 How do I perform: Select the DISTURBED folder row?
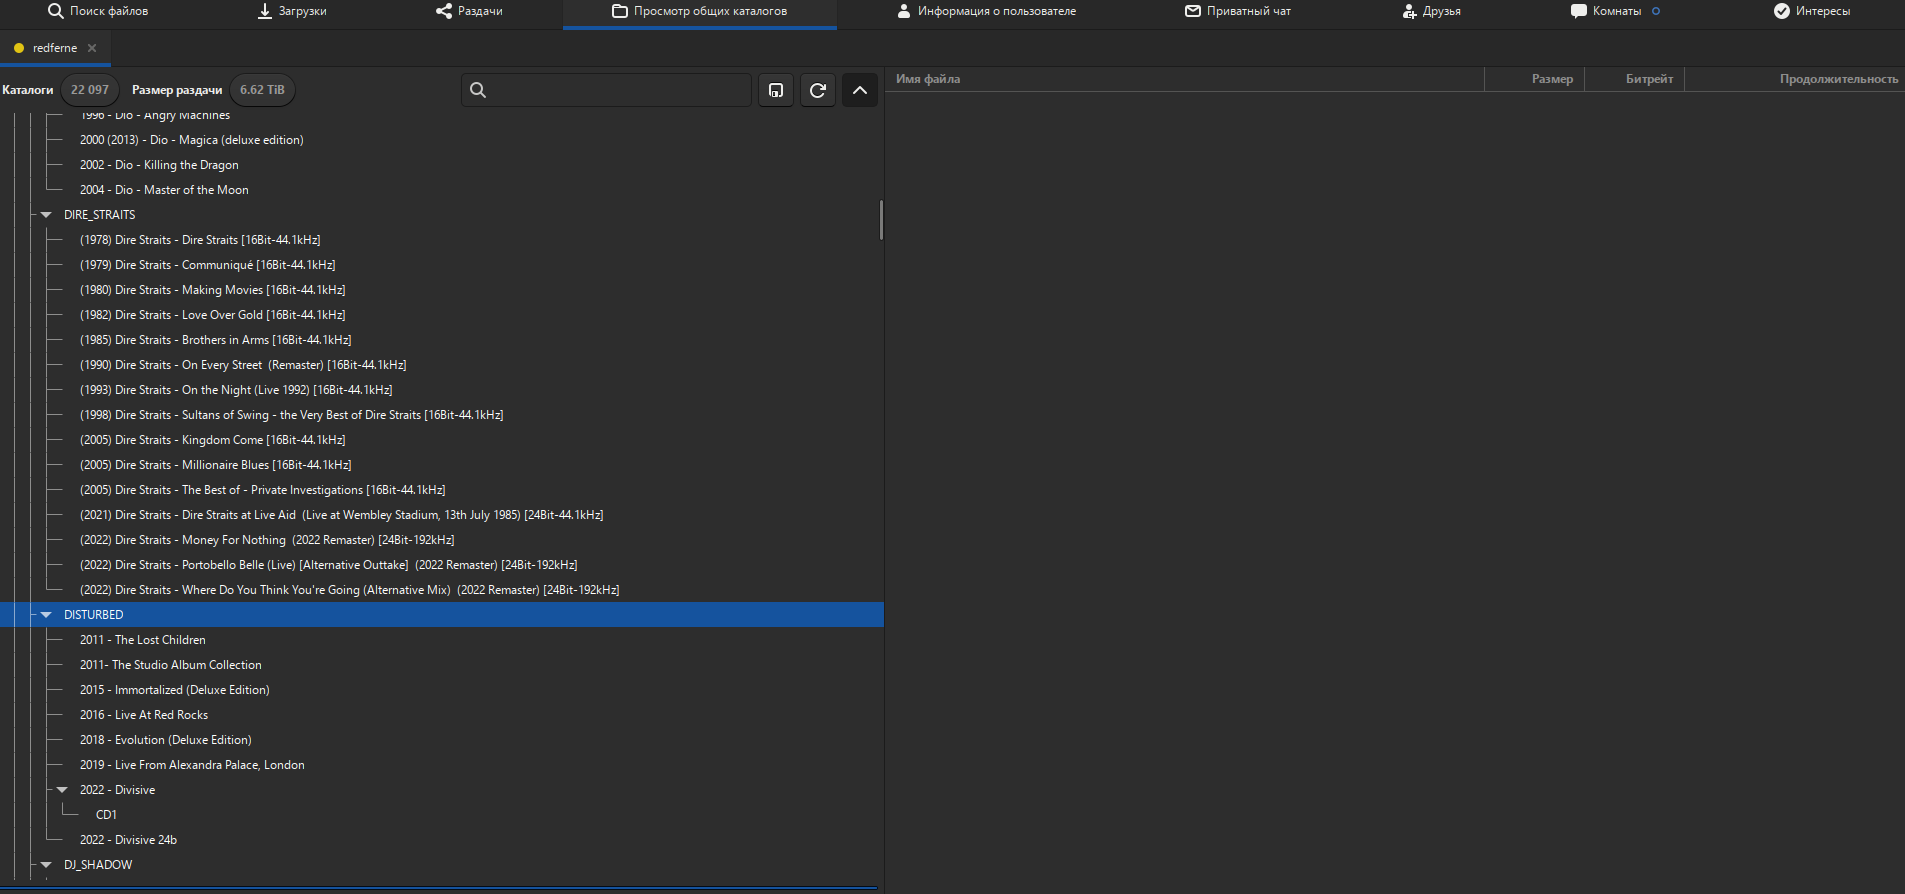442,615
